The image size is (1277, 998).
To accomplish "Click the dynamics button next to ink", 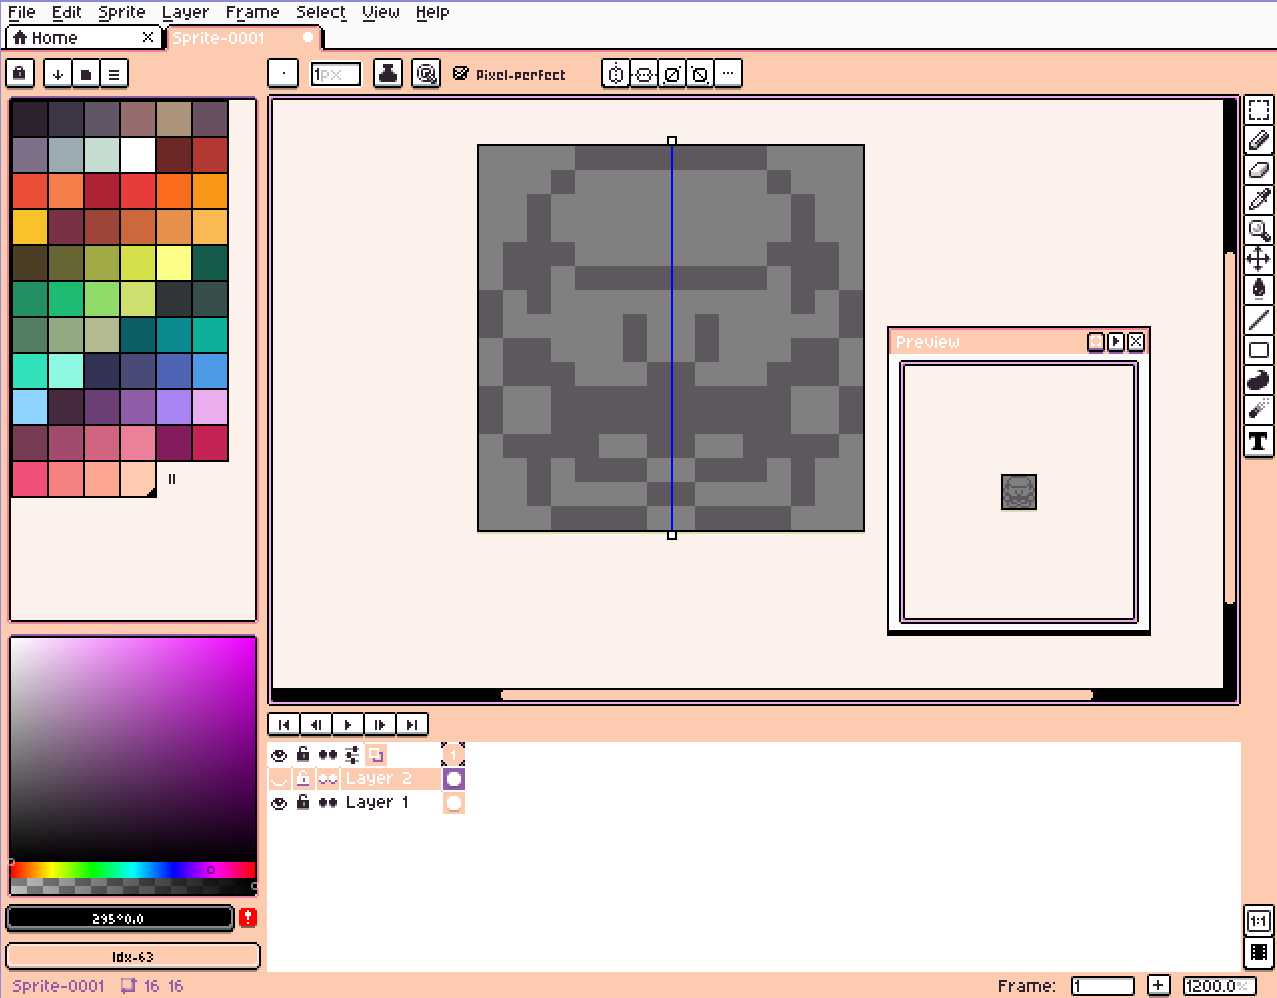I will coord(426,73).
